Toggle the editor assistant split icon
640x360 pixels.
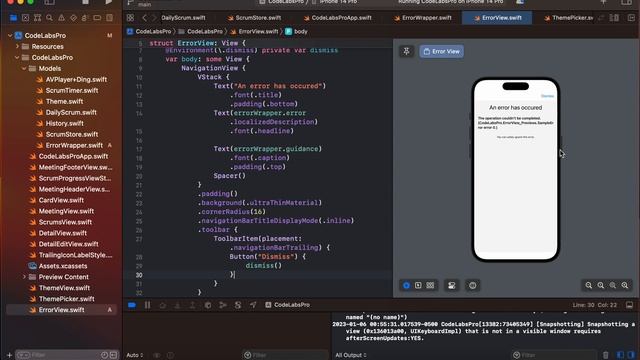(614, 18)
